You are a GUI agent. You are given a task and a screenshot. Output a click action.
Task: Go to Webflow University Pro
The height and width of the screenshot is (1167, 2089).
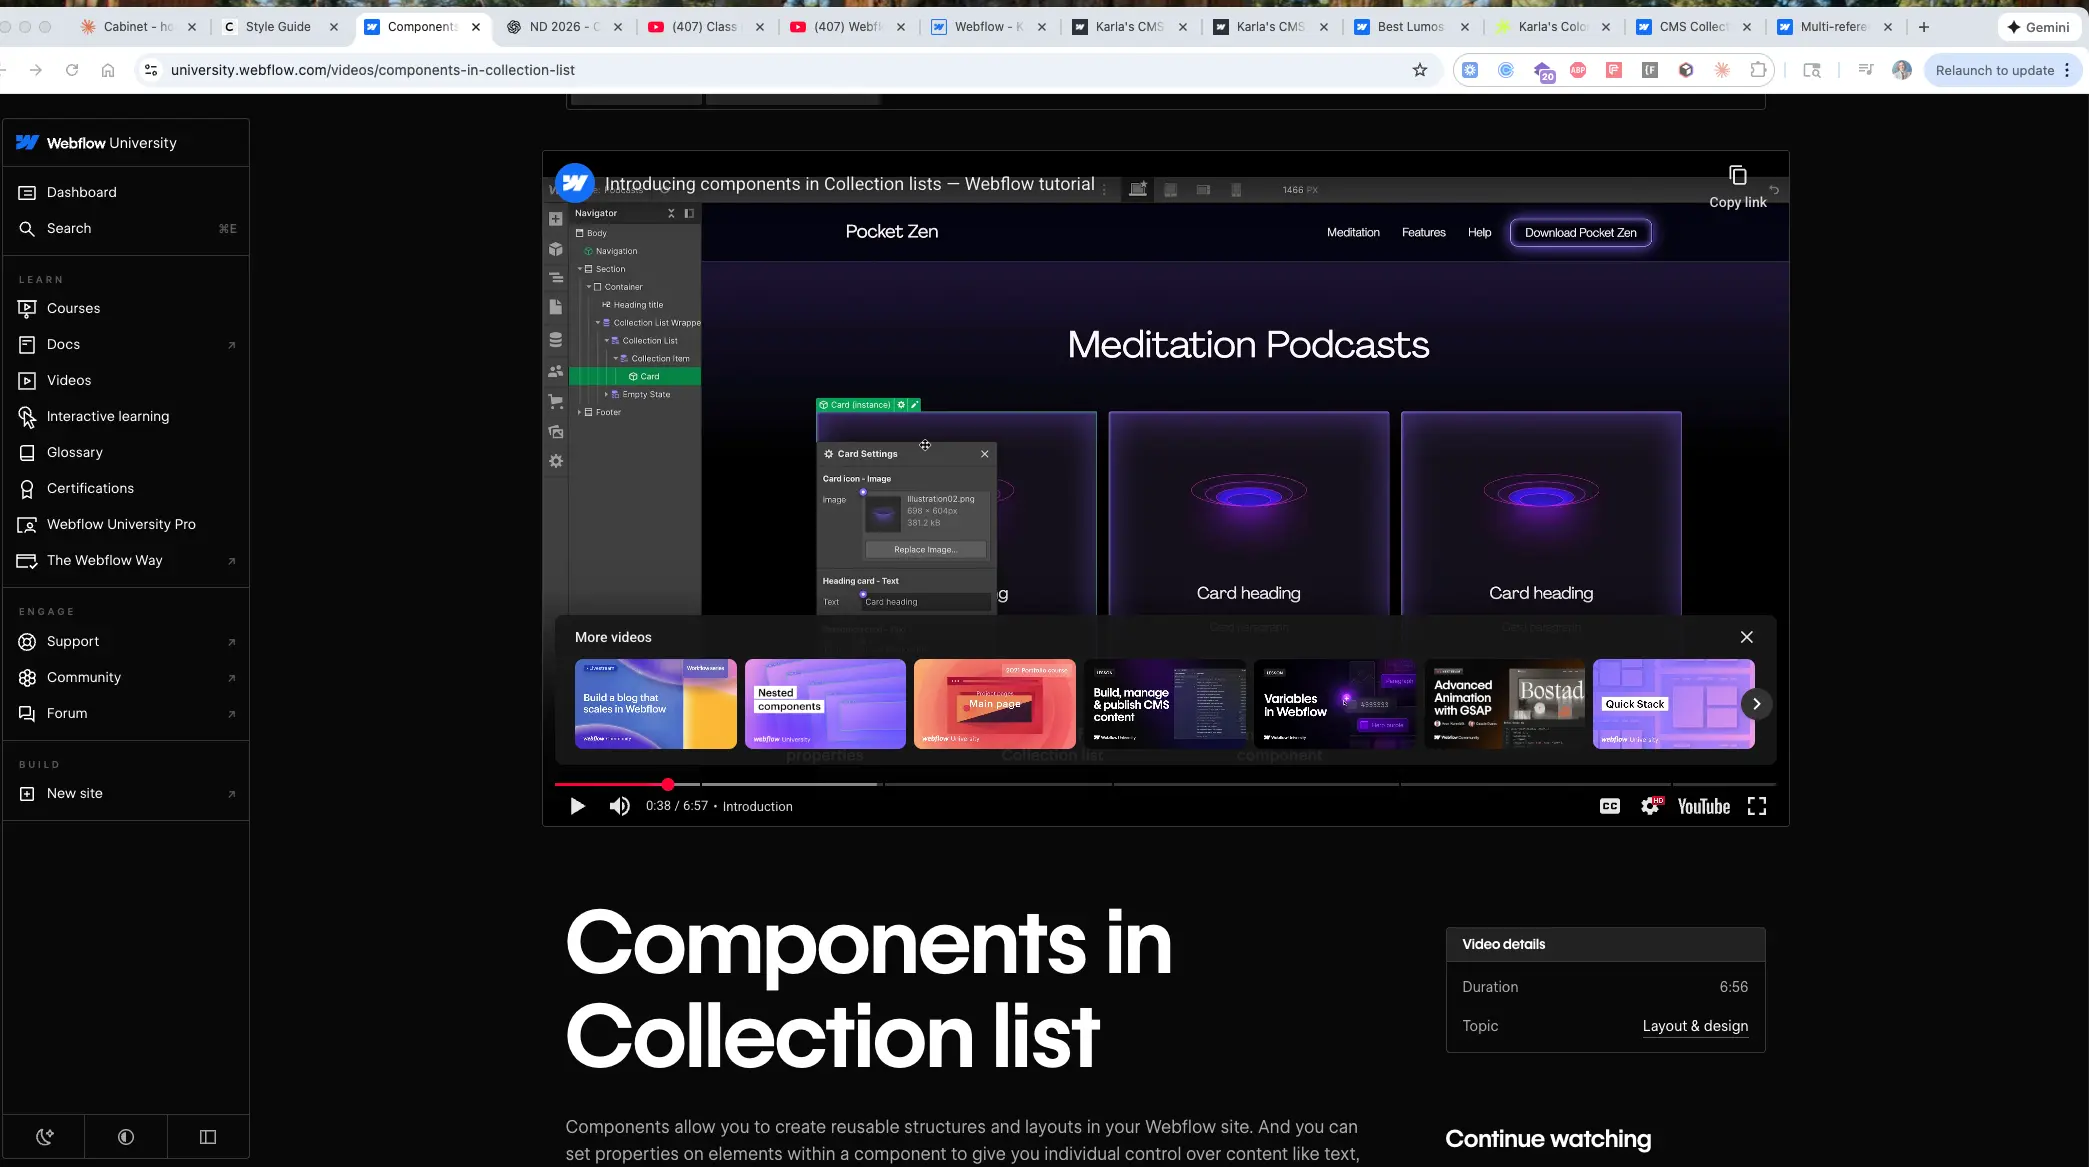[121, 524]
